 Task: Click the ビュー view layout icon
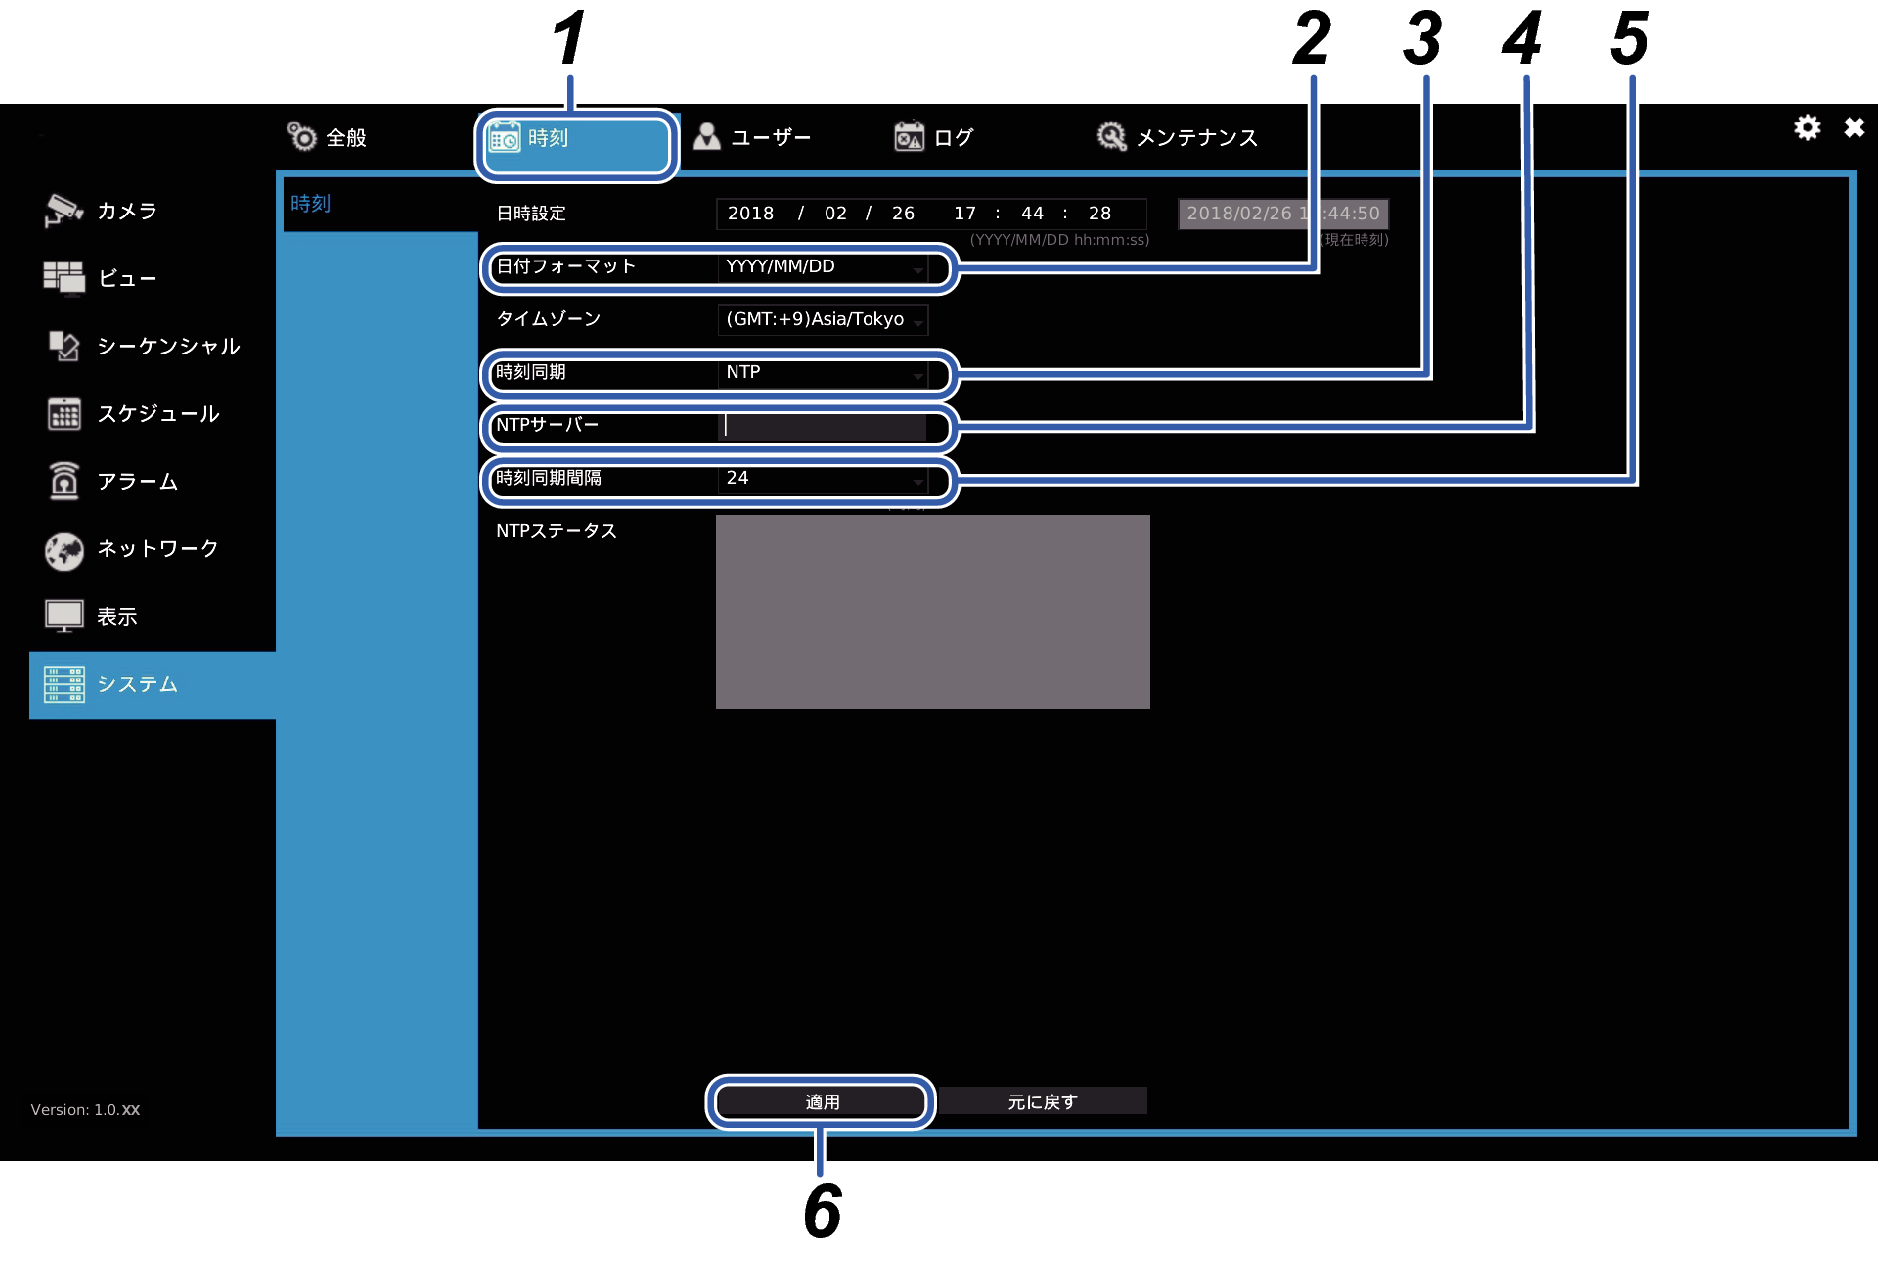click(x=64, y=278)
